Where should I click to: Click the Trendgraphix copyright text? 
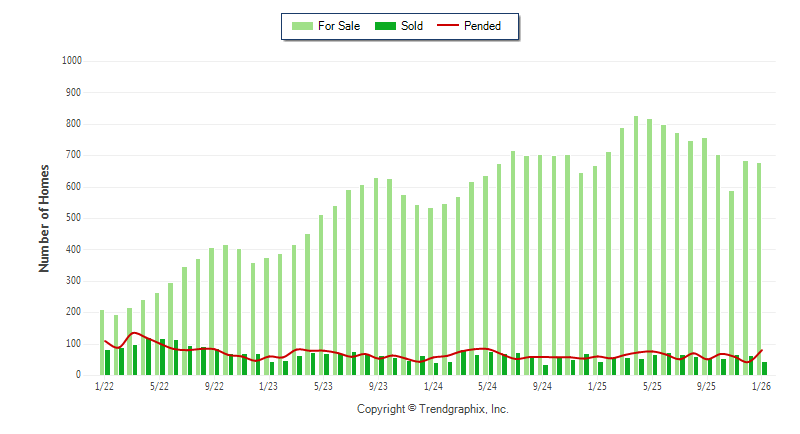coord(433,409)
